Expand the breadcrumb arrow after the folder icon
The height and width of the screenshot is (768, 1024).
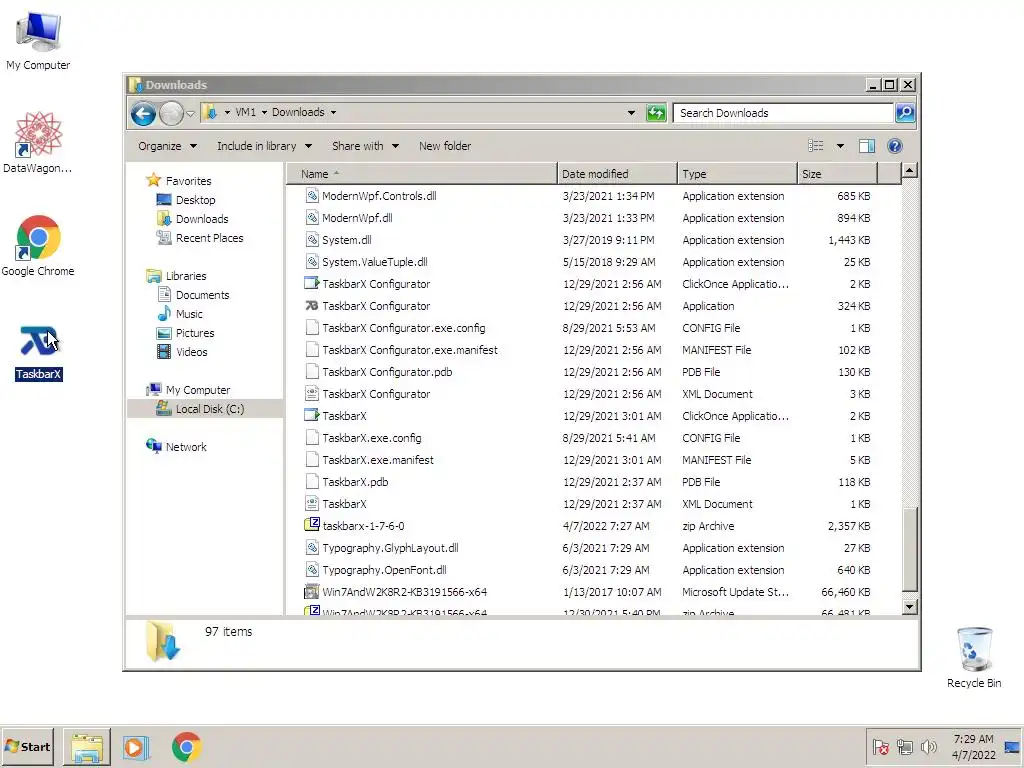tap(227, 113)
